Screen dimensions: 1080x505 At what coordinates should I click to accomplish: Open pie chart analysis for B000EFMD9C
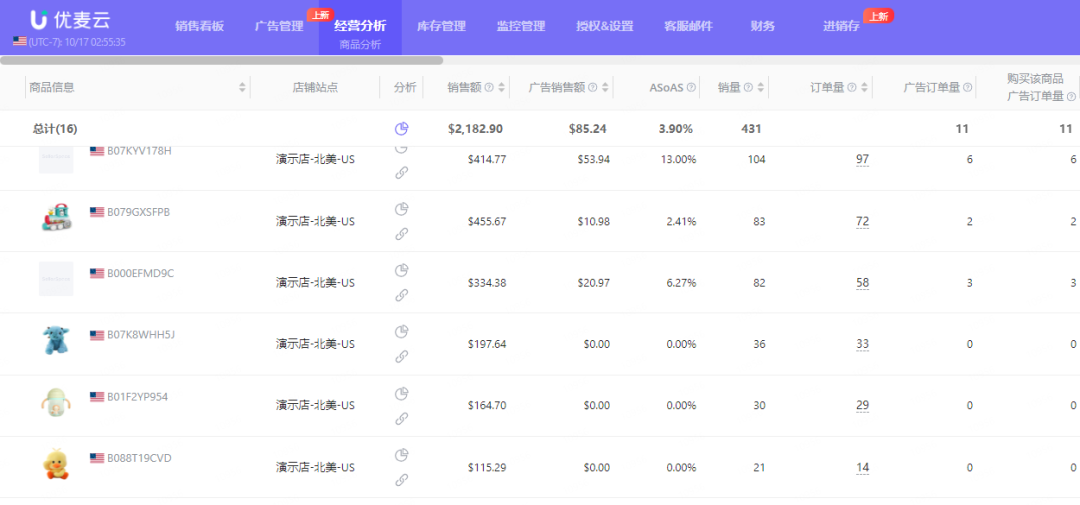coord(402,270)
